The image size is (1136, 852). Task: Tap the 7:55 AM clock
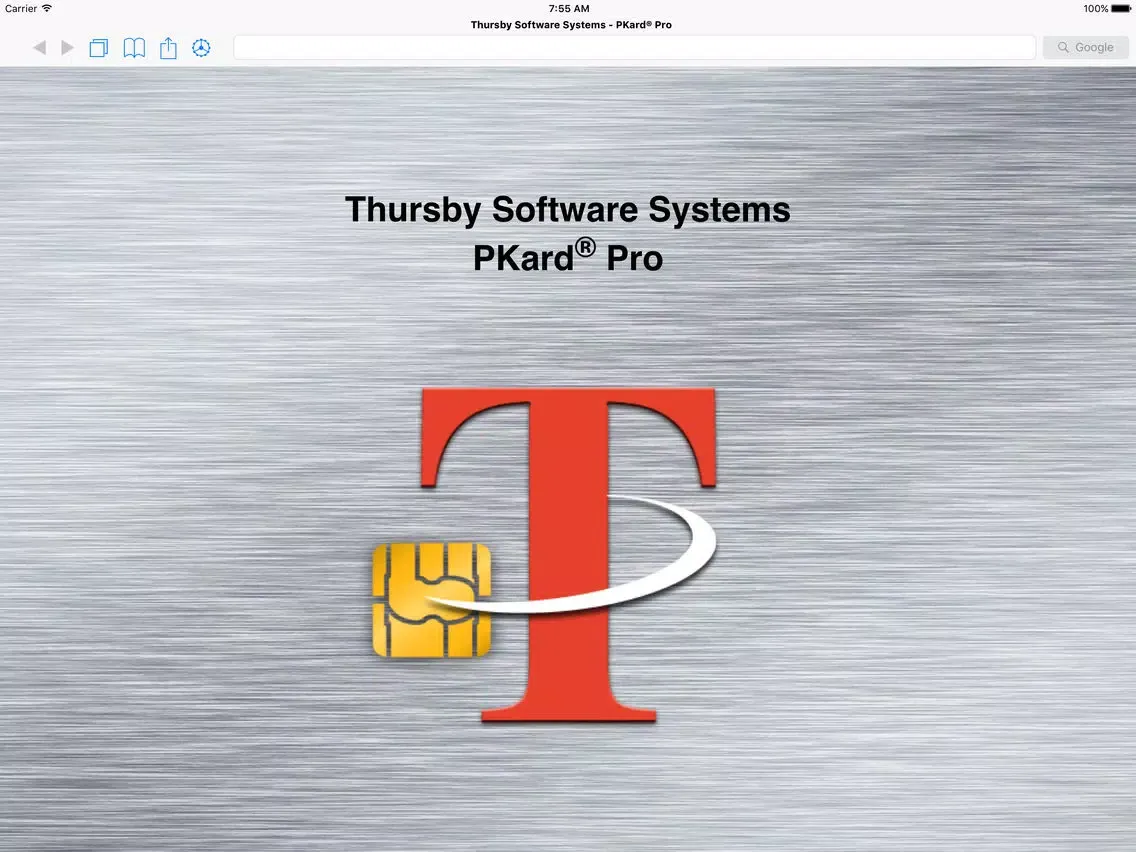[x=569, y=9]
